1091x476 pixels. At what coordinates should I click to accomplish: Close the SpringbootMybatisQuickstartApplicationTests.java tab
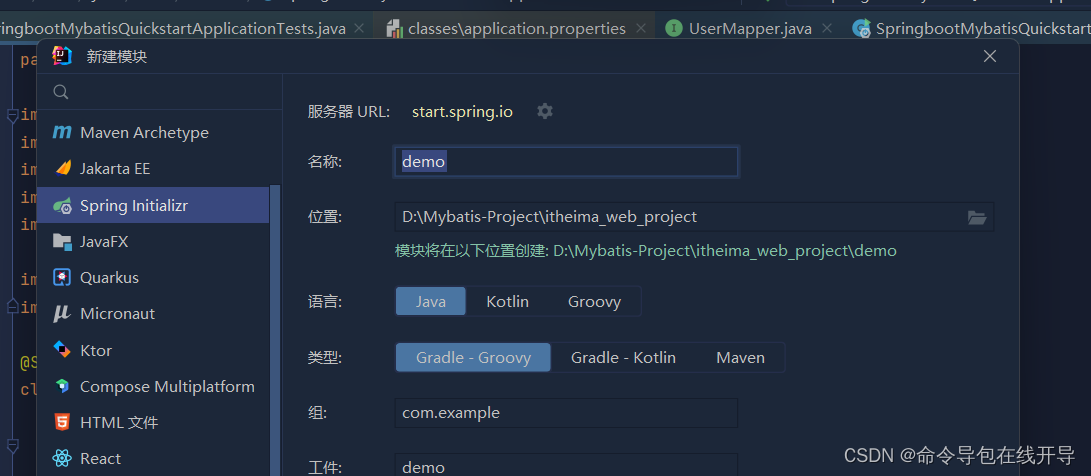click(359, 29)
